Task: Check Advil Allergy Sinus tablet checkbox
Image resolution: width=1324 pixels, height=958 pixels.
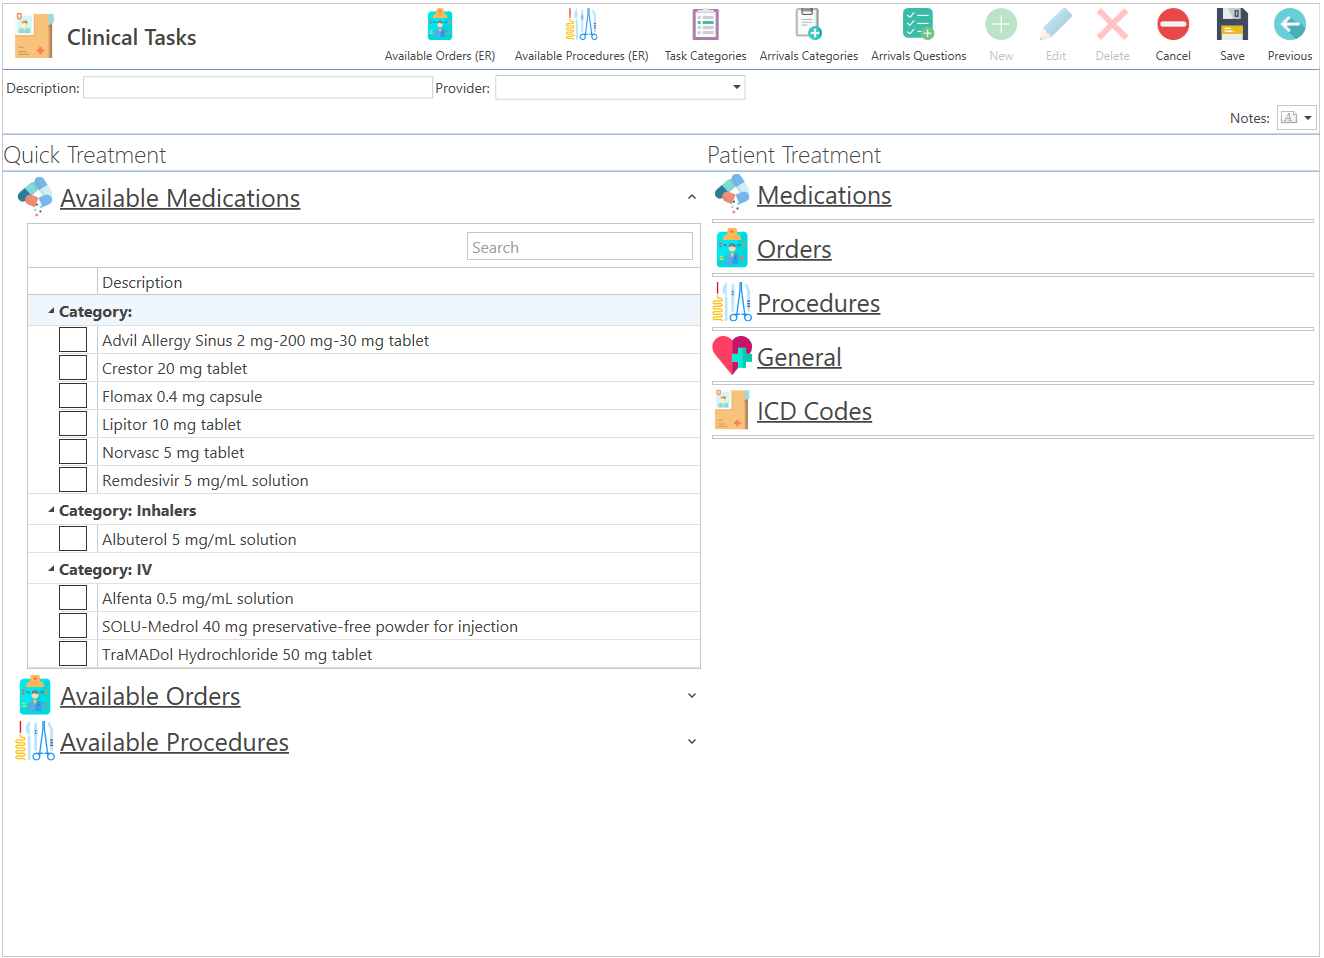Action: coord(73,340)
